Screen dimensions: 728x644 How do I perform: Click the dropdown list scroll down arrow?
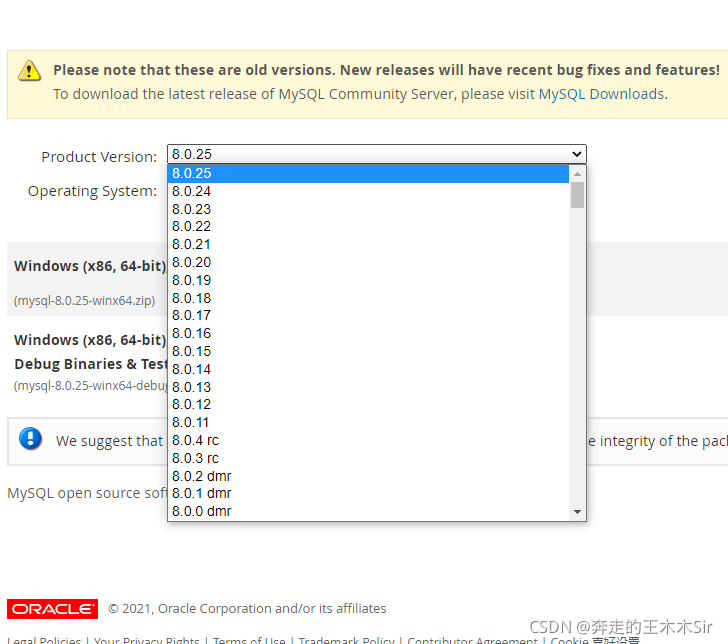click(x=577, y=512)
